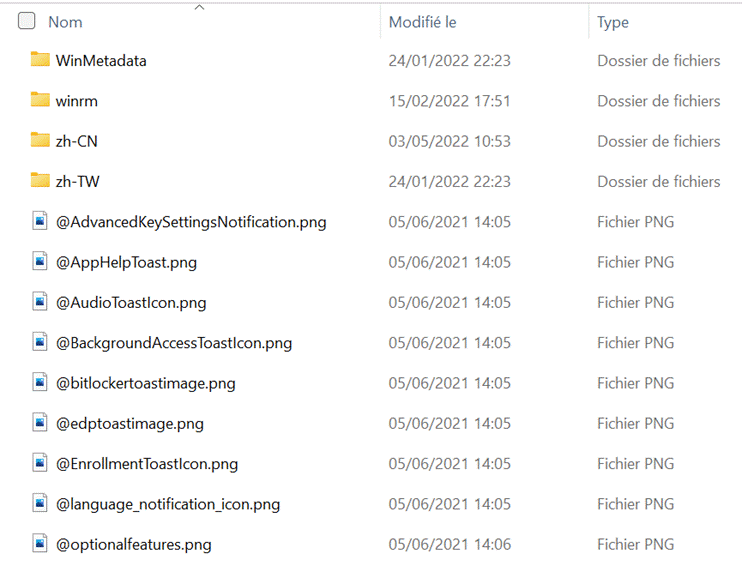Select the zh-CN folder icon
Screen dimensions: 742x566
(x=40, y=140)
